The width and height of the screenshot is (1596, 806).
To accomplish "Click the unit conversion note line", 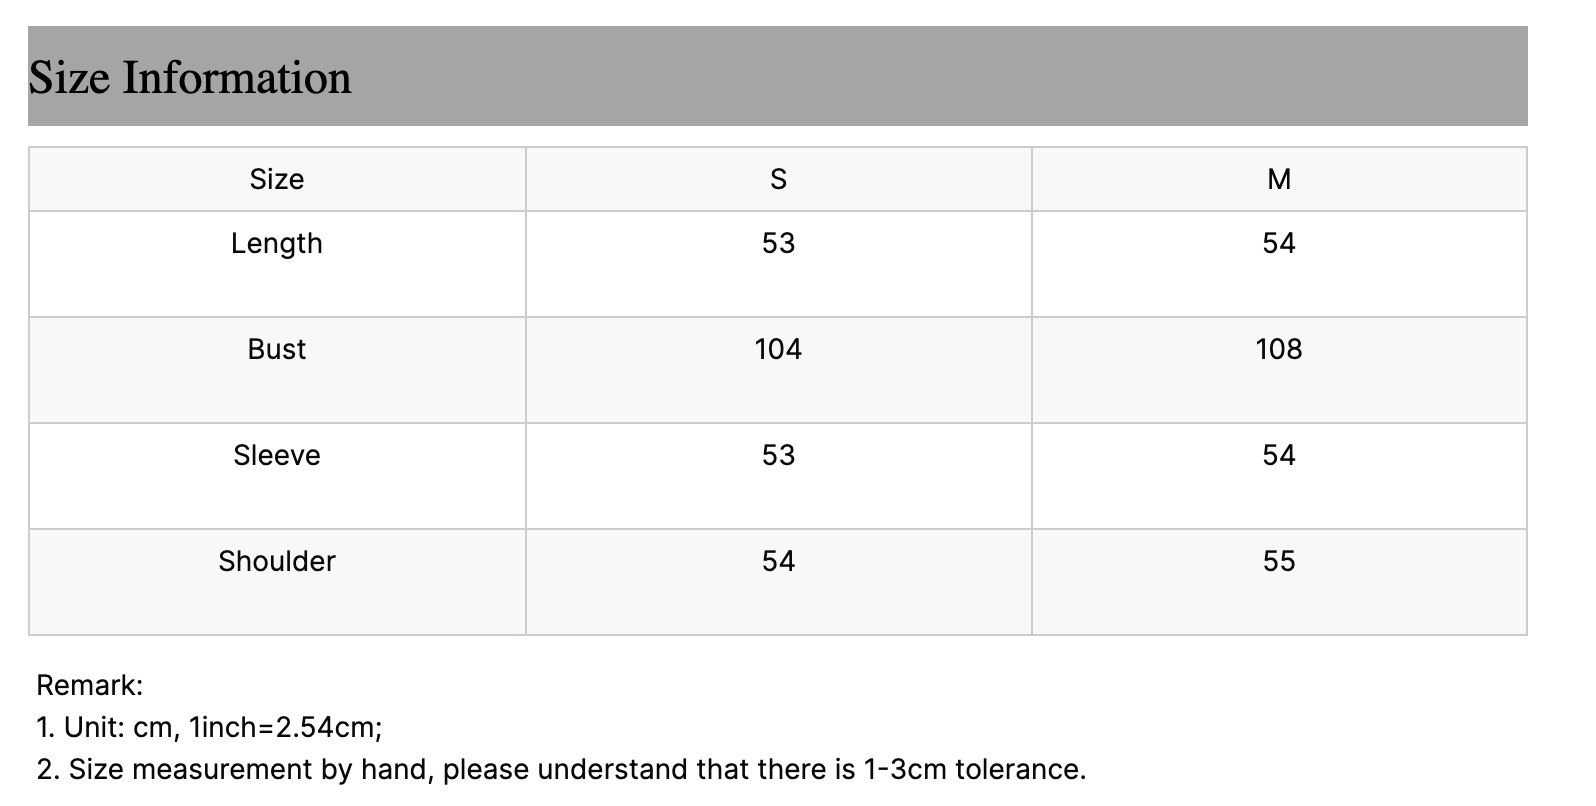I will coord(209,727).
